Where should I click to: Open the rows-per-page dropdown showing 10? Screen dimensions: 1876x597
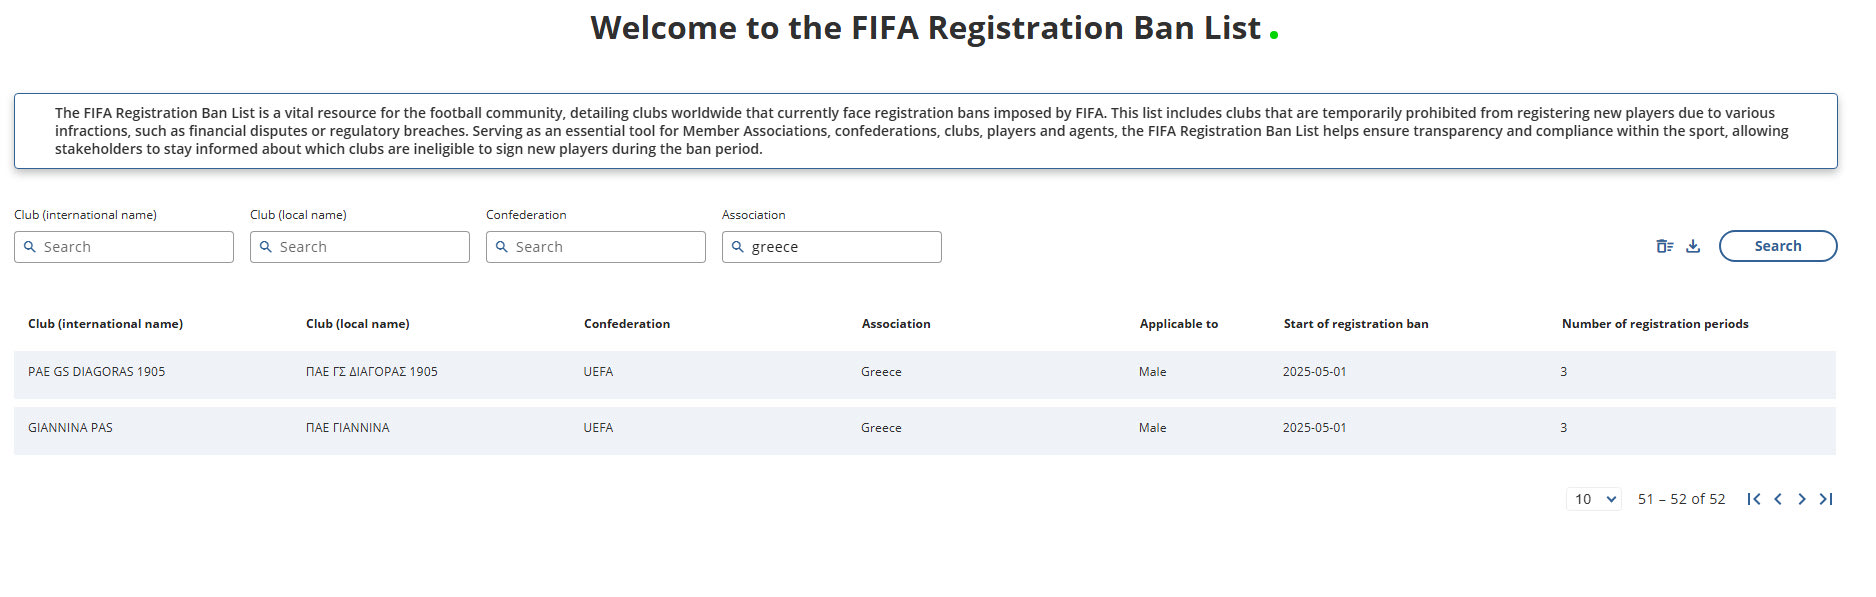[x=1593, y=499]
